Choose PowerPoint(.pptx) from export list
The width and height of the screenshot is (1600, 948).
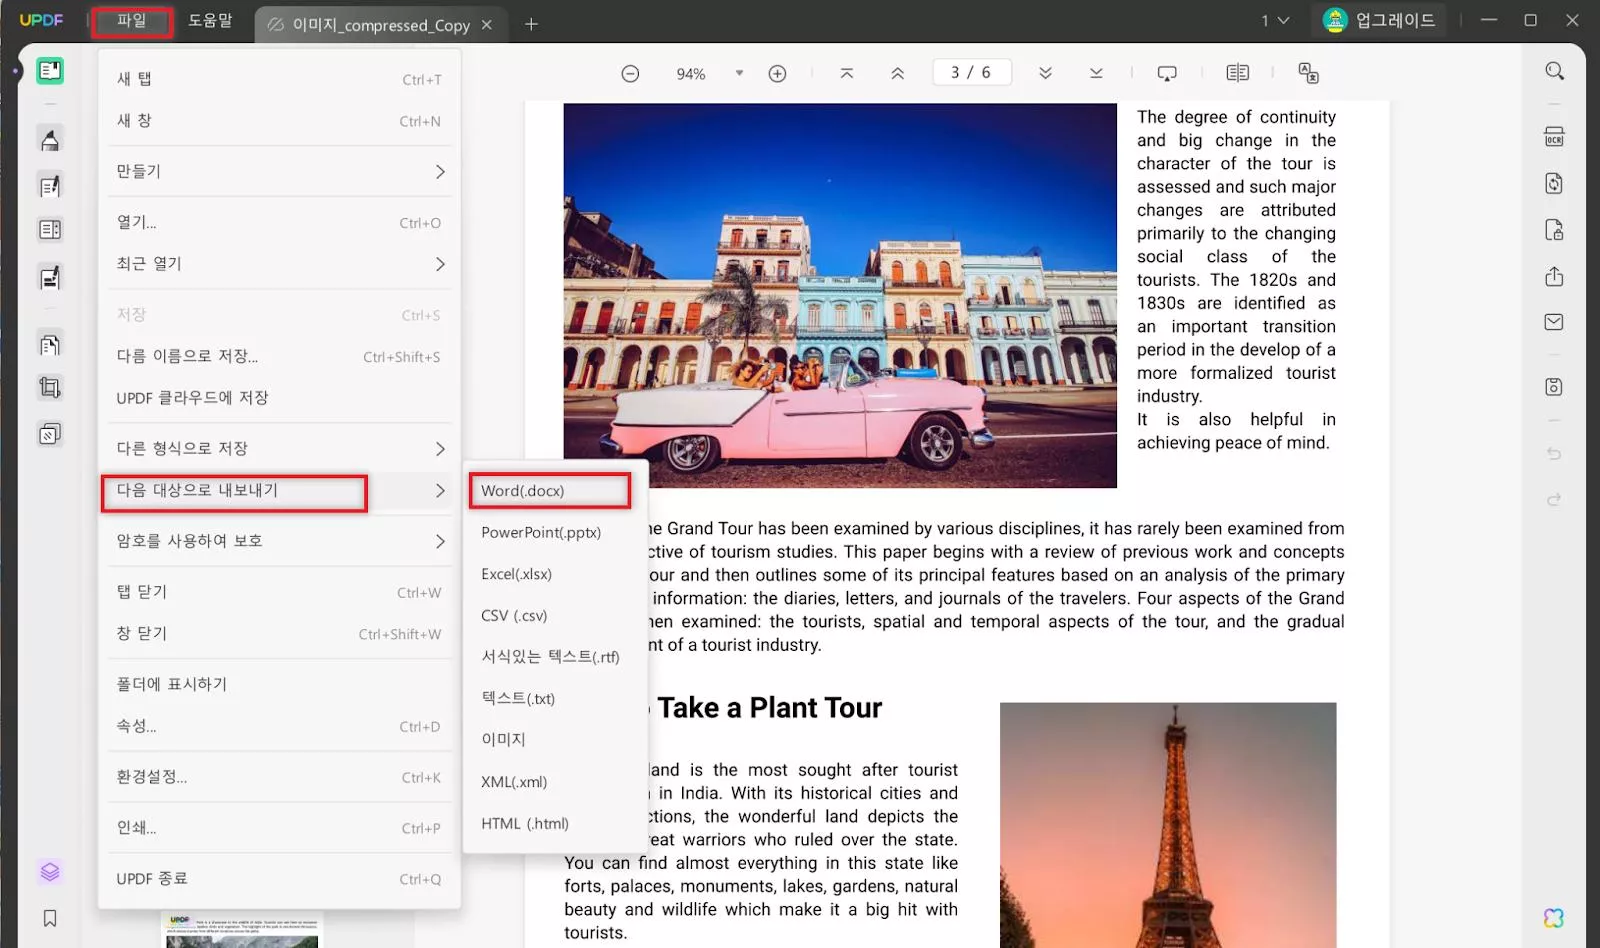[x=541, y=533]
